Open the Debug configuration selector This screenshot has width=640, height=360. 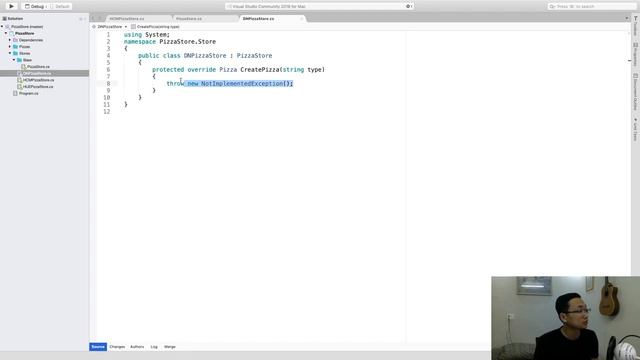pos(35,7)
